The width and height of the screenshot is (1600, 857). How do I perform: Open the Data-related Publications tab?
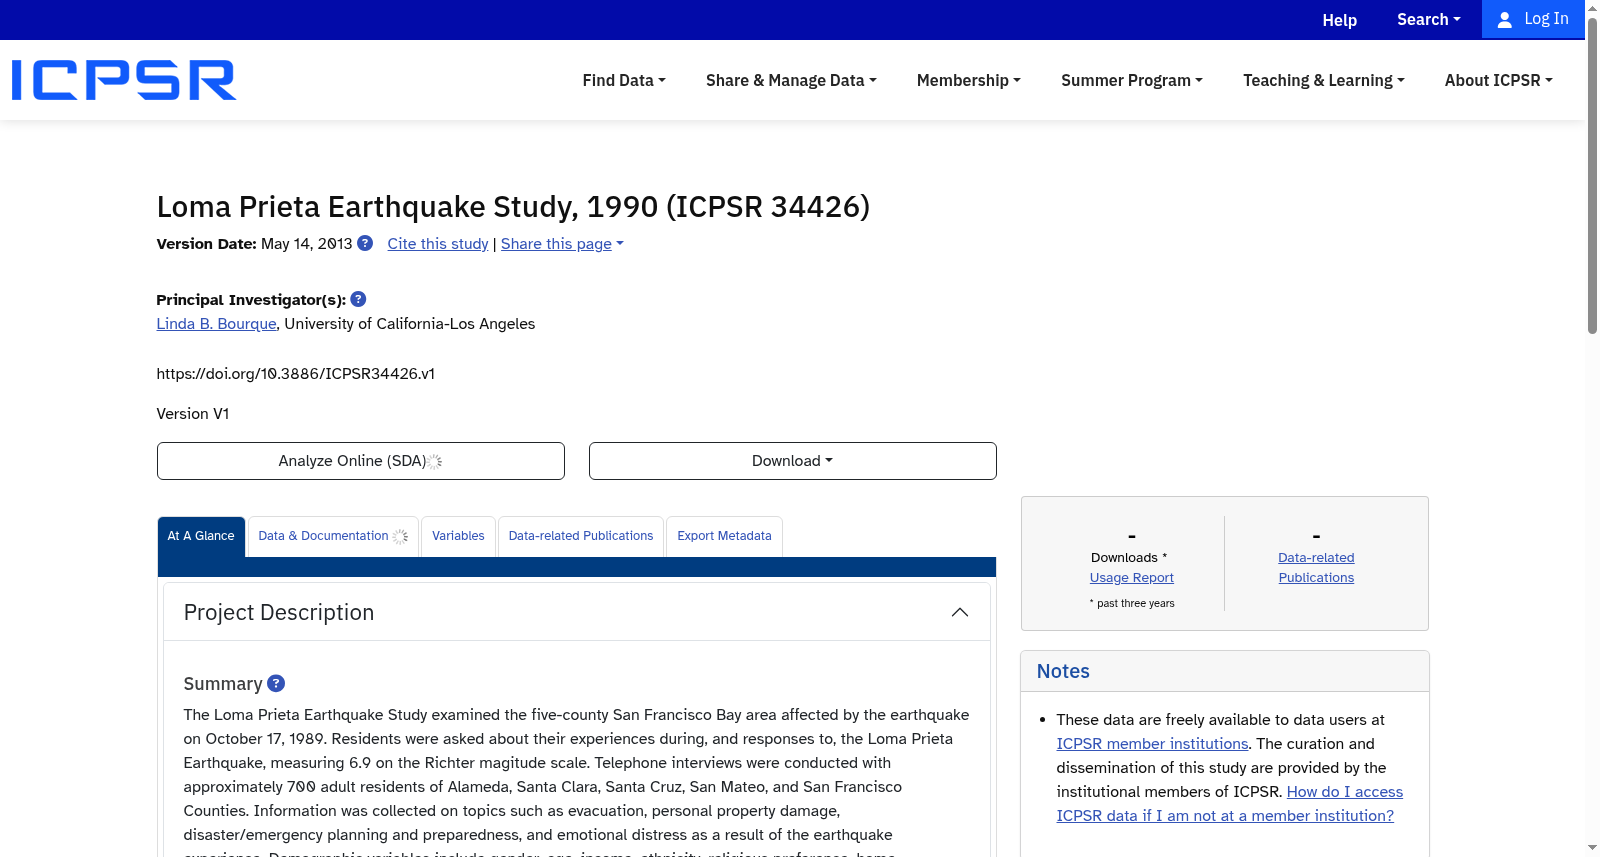coord(581,536)
